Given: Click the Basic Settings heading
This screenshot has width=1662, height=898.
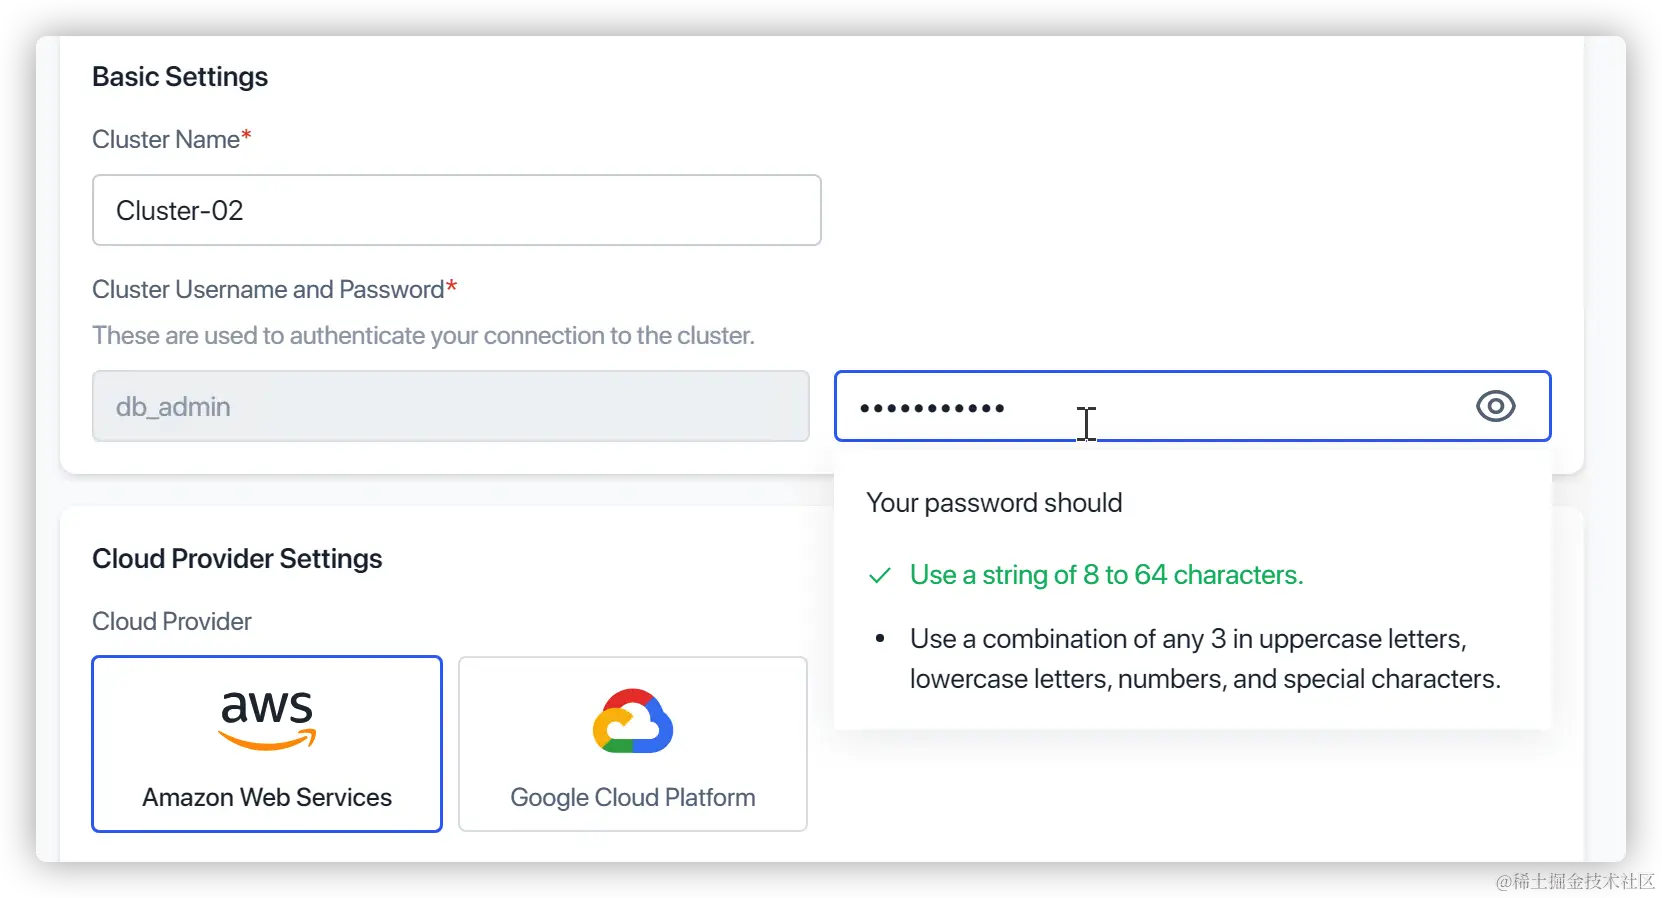Looking at the screenshot, I should pyautogui.click(x=180, y=77).
